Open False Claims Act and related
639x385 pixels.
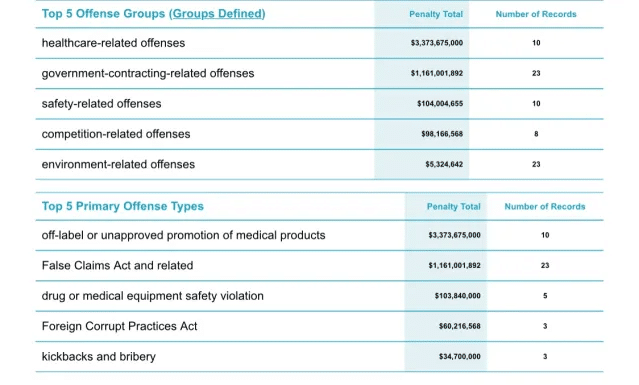[117, 266]
